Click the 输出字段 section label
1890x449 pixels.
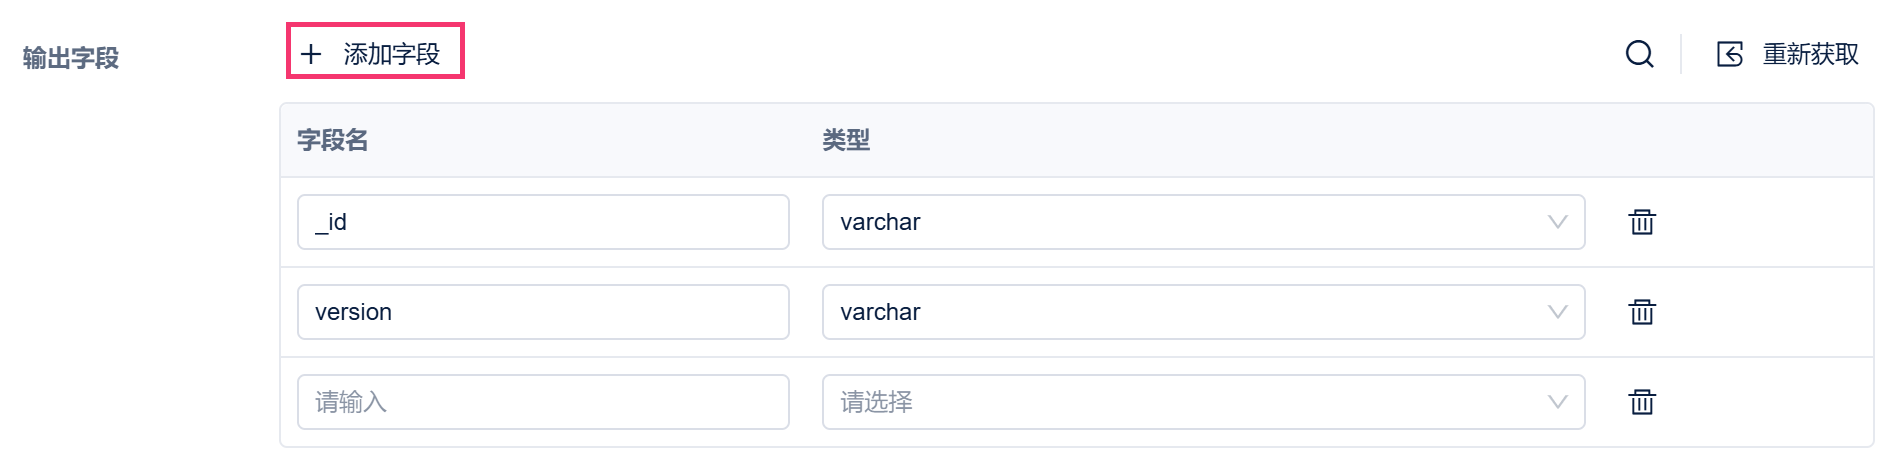(x=71, y=58)
